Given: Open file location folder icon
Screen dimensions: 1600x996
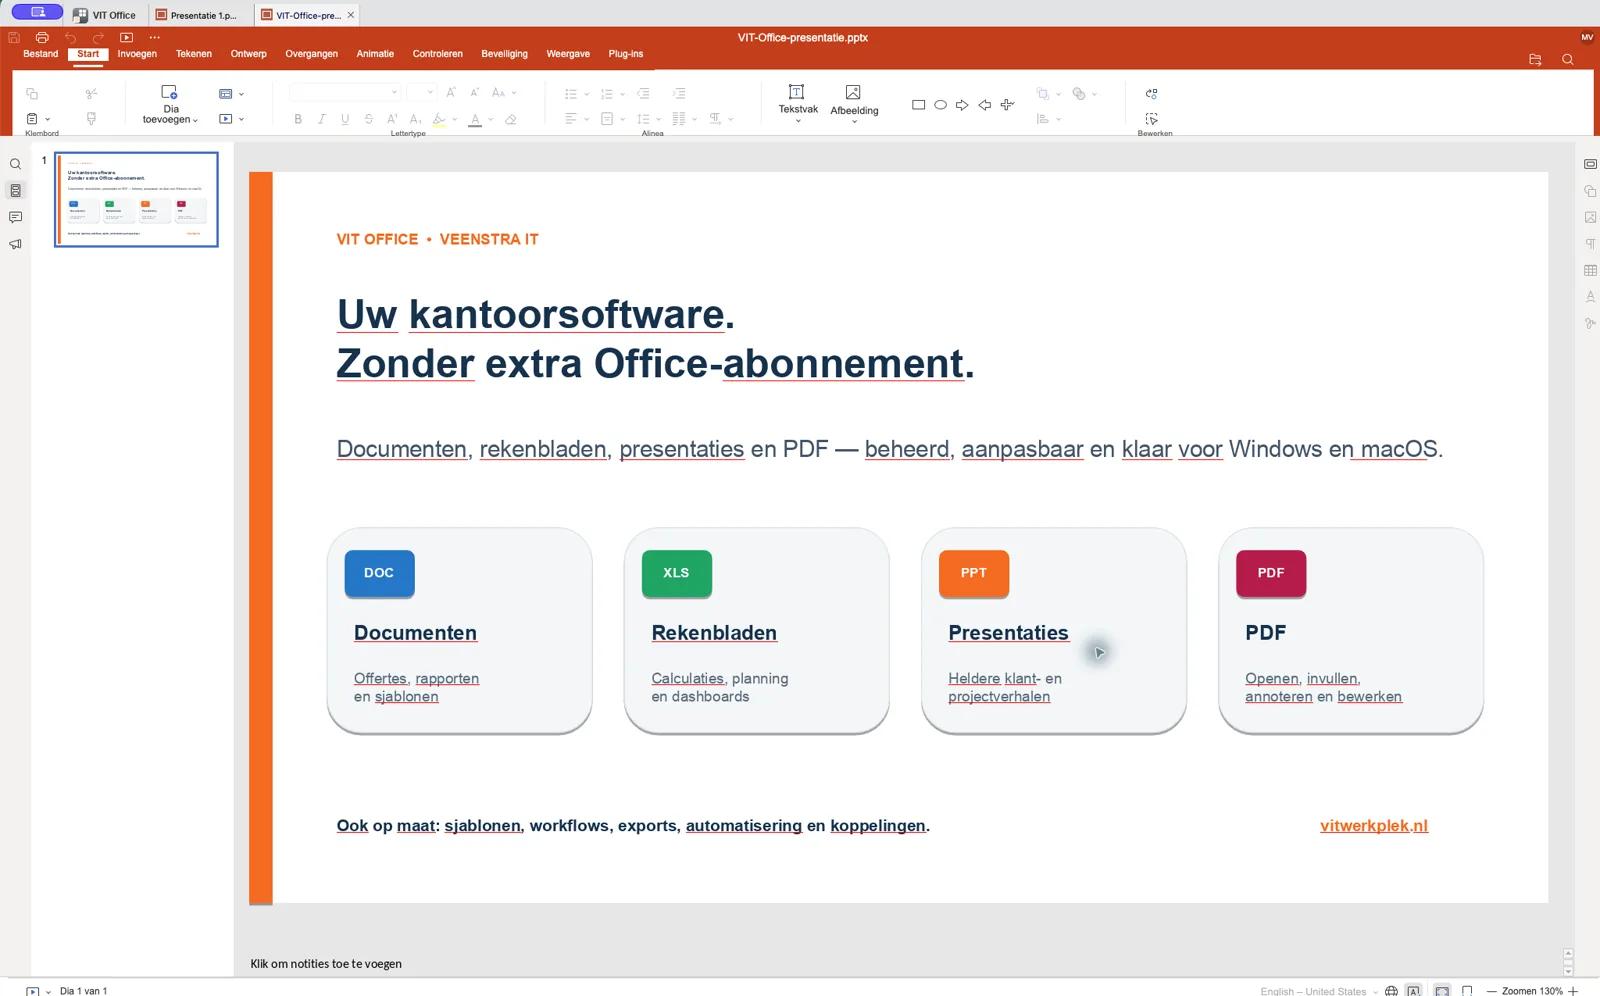Looking at the screenshot, I should pos(1535,60).
